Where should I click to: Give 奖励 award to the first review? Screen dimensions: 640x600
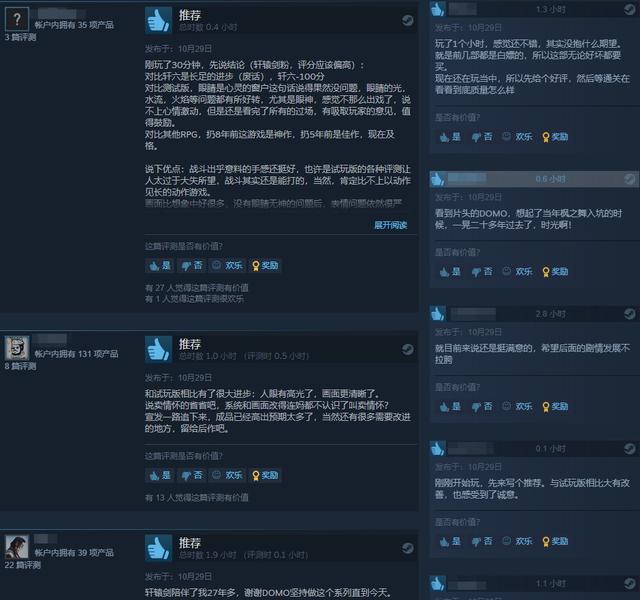click(265, 266)
